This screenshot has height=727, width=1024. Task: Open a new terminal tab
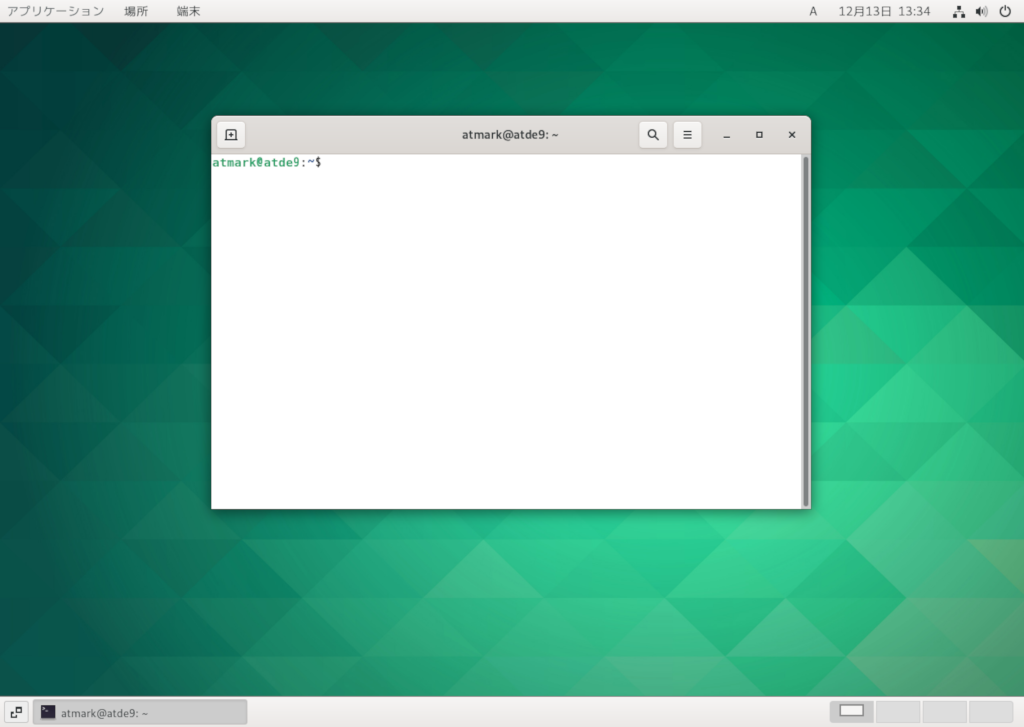click(x=231, y=135)
